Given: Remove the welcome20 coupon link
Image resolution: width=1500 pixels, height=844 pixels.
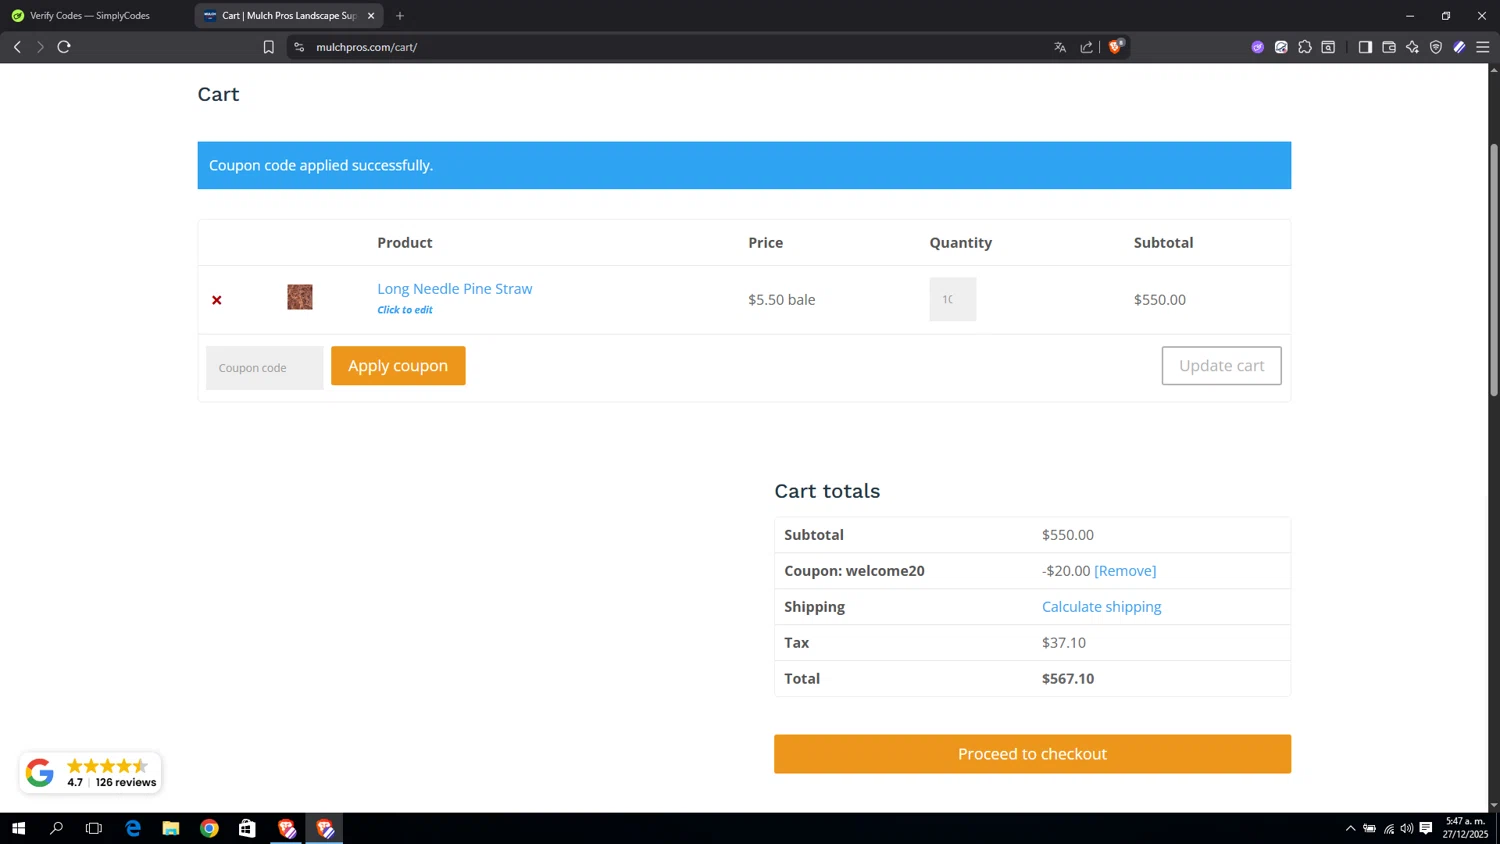Looking at the screenshot, I should [x=1125, y=571].
